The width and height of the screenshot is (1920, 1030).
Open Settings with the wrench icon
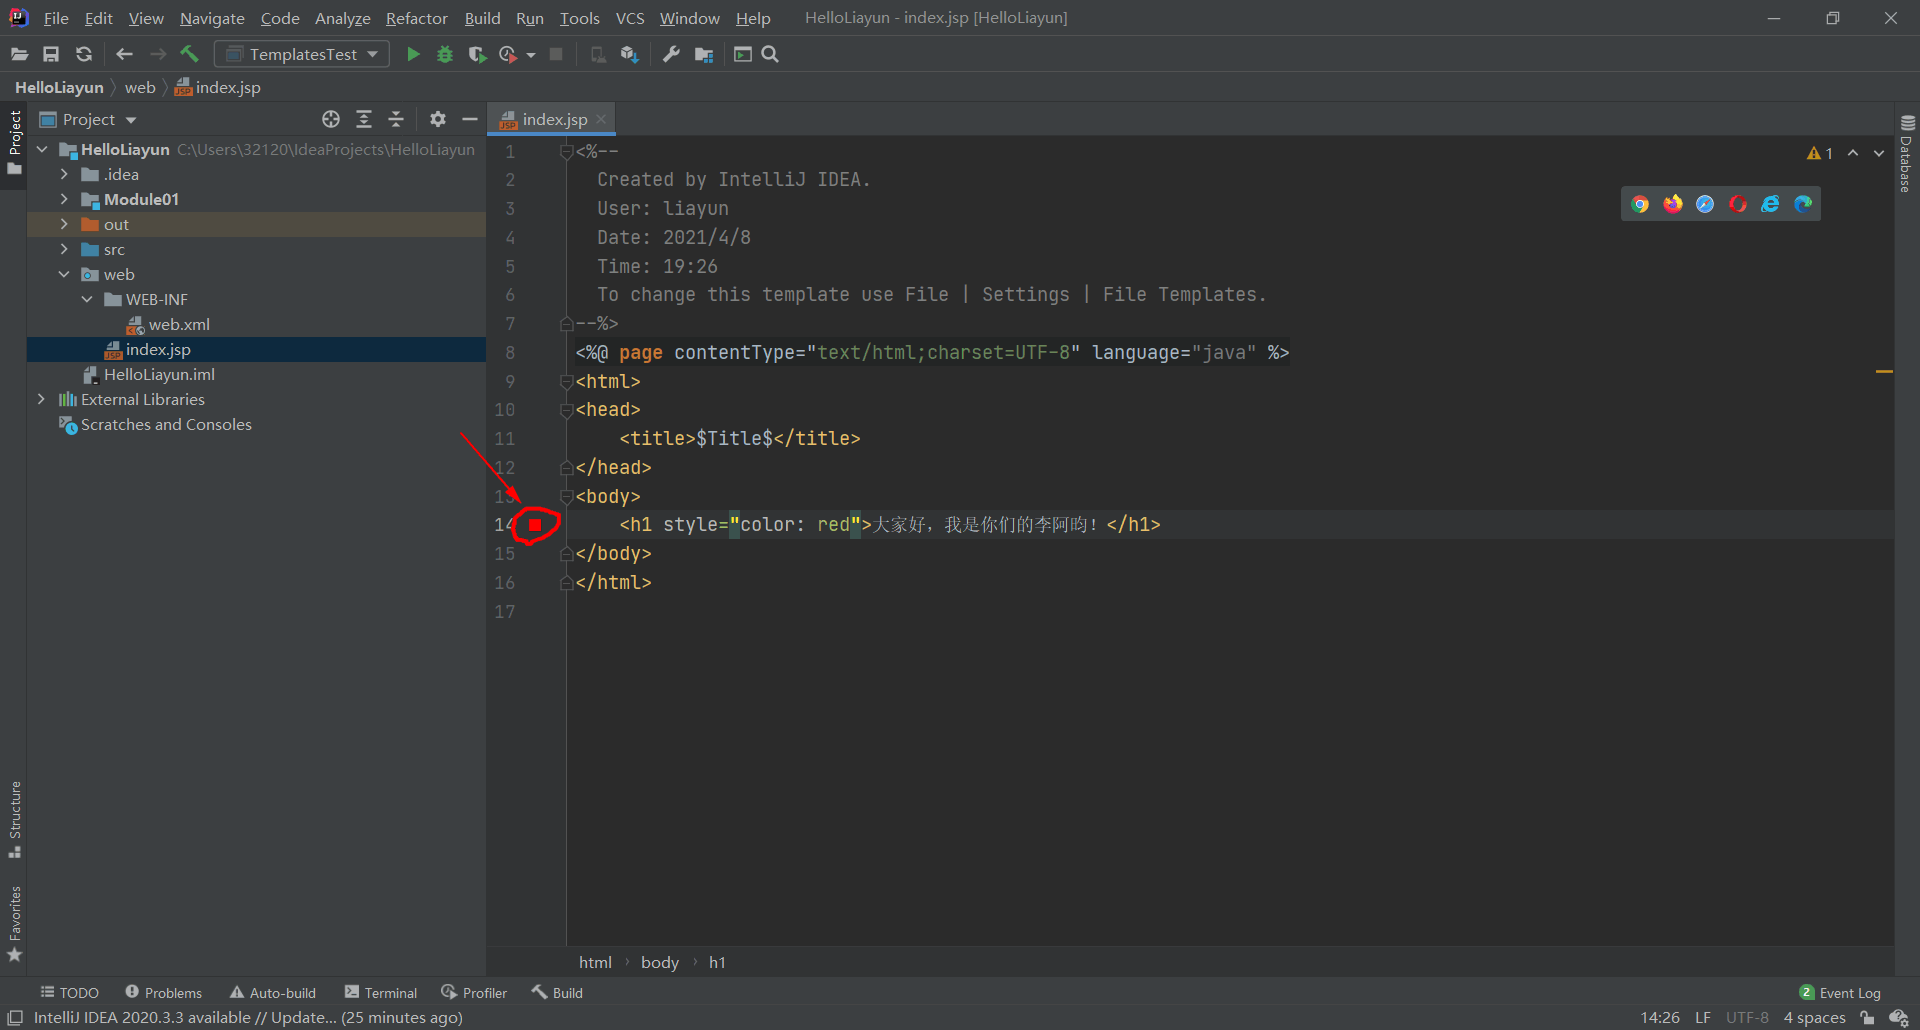671,54
